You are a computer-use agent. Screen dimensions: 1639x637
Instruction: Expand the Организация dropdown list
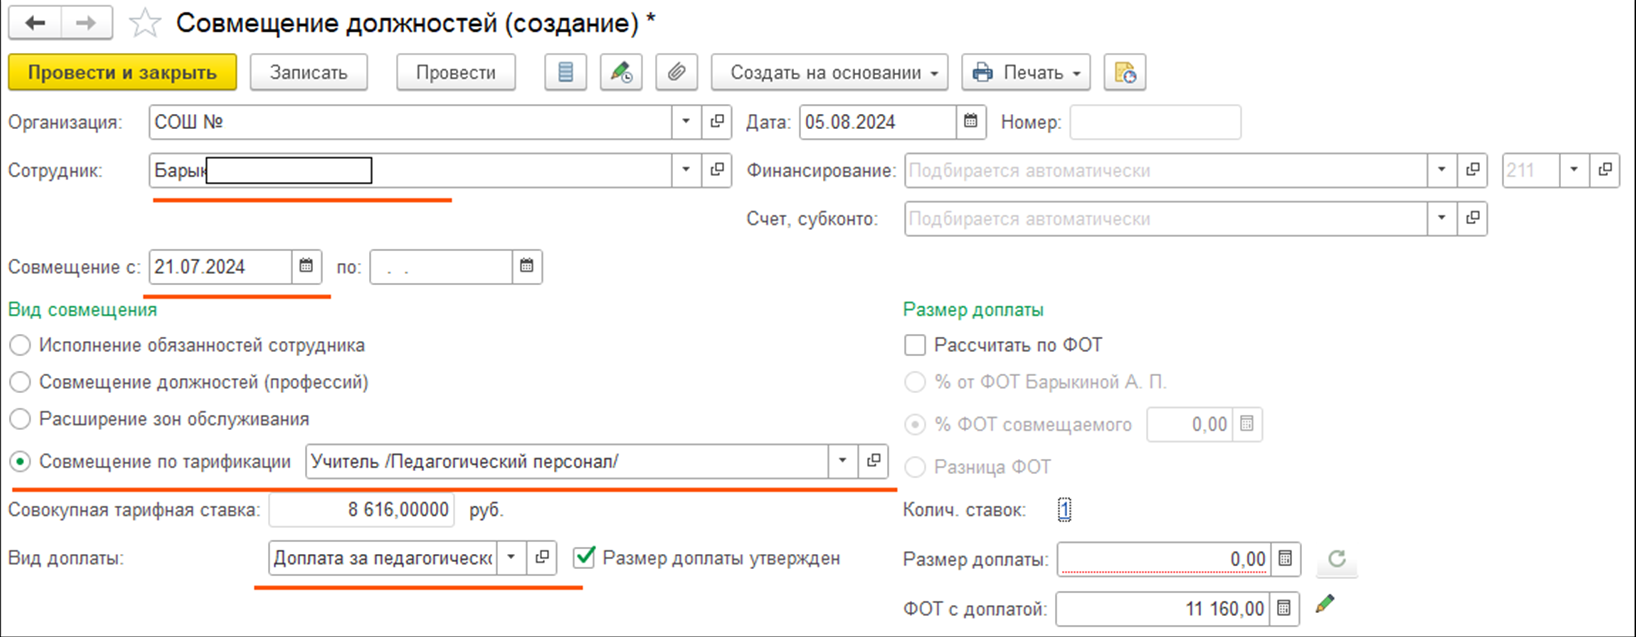click(686, 122)
